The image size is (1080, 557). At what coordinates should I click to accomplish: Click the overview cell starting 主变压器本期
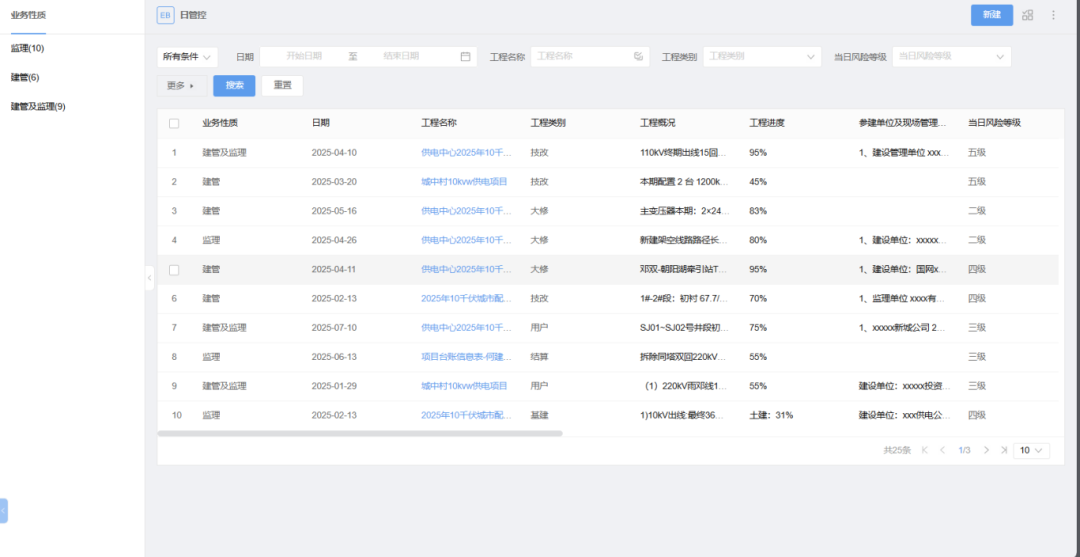coord(683,211)
